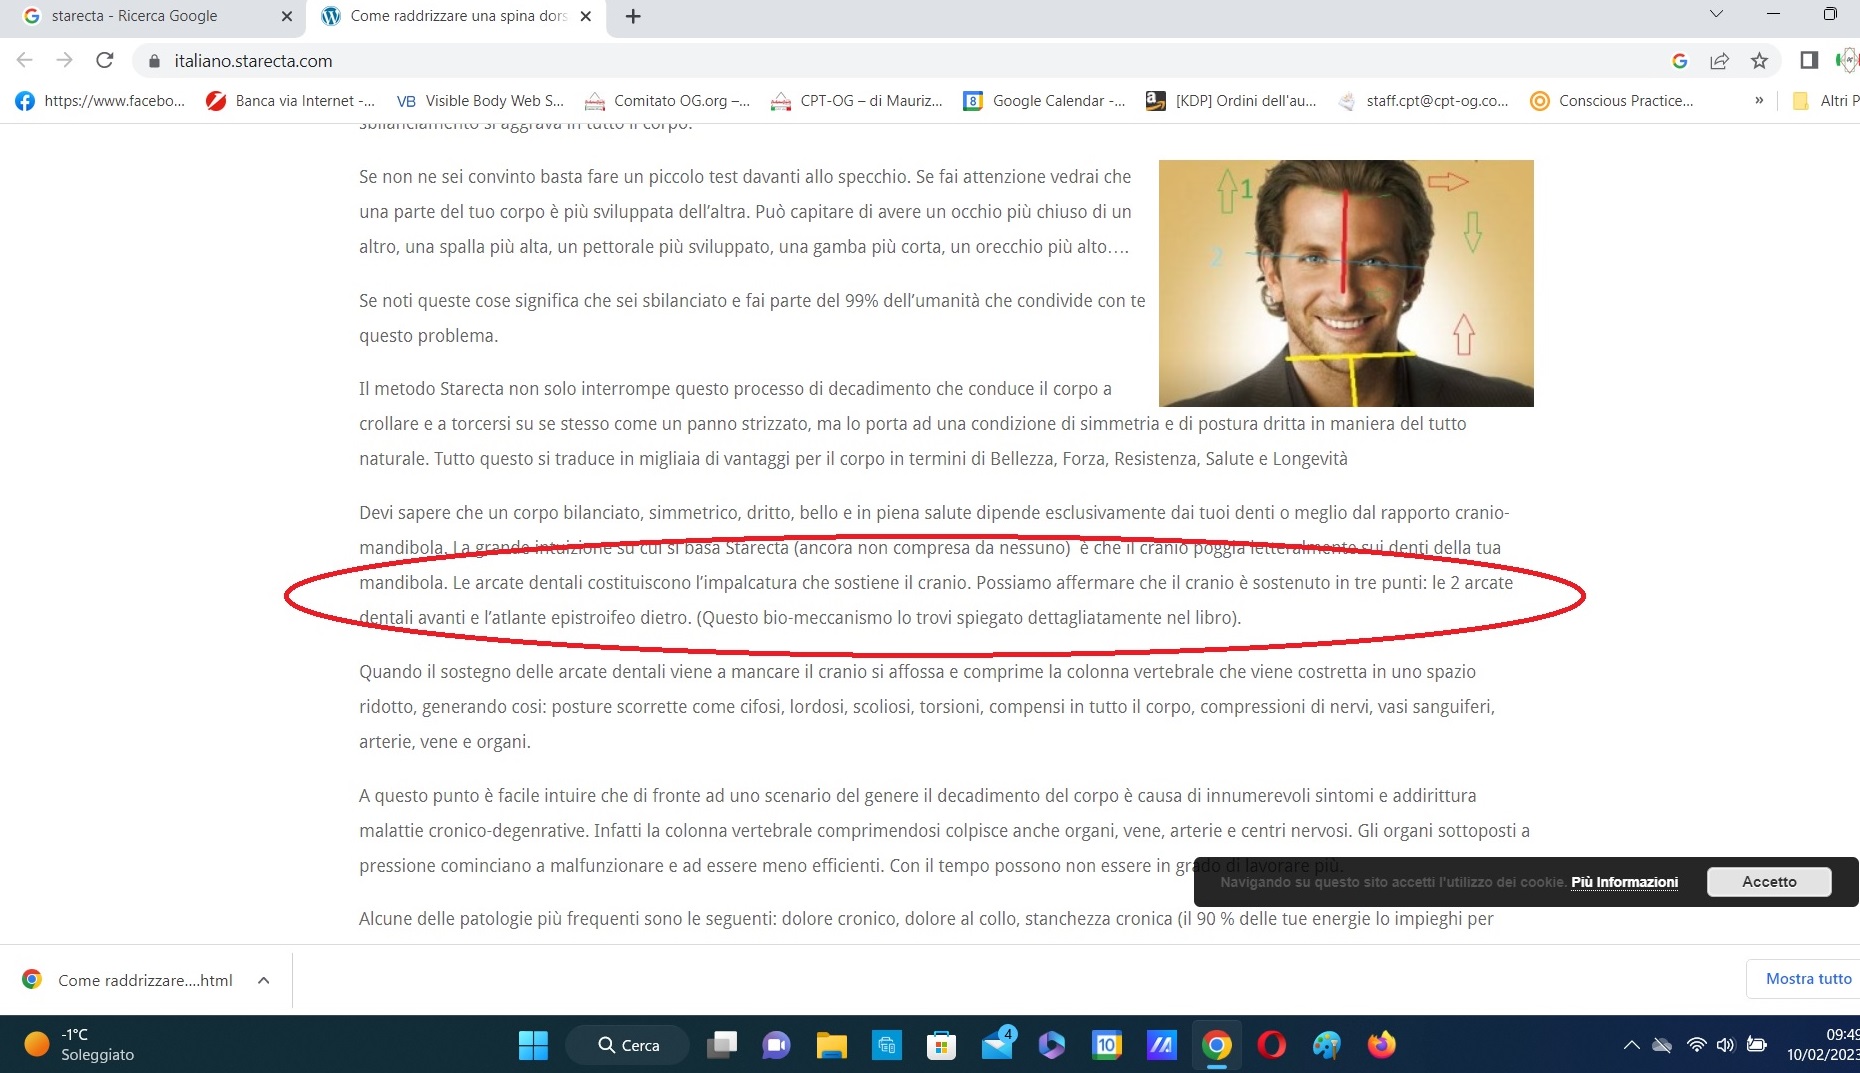Reload the page with the refresh icon

click(x=104, y=60)
